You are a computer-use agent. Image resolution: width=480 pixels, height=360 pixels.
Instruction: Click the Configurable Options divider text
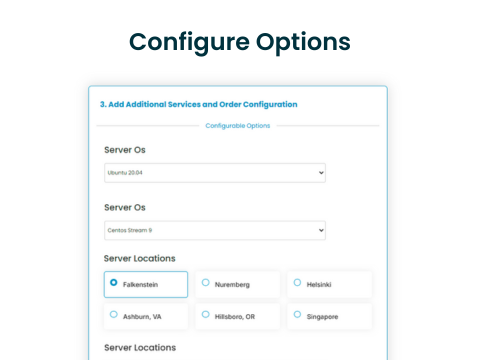238,126
